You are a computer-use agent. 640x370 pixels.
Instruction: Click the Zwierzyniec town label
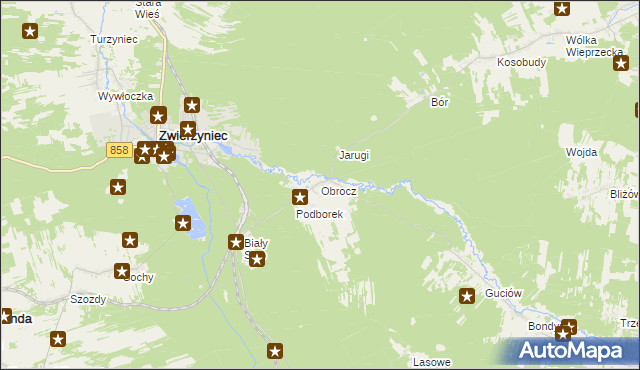click(x=193, y=135)
